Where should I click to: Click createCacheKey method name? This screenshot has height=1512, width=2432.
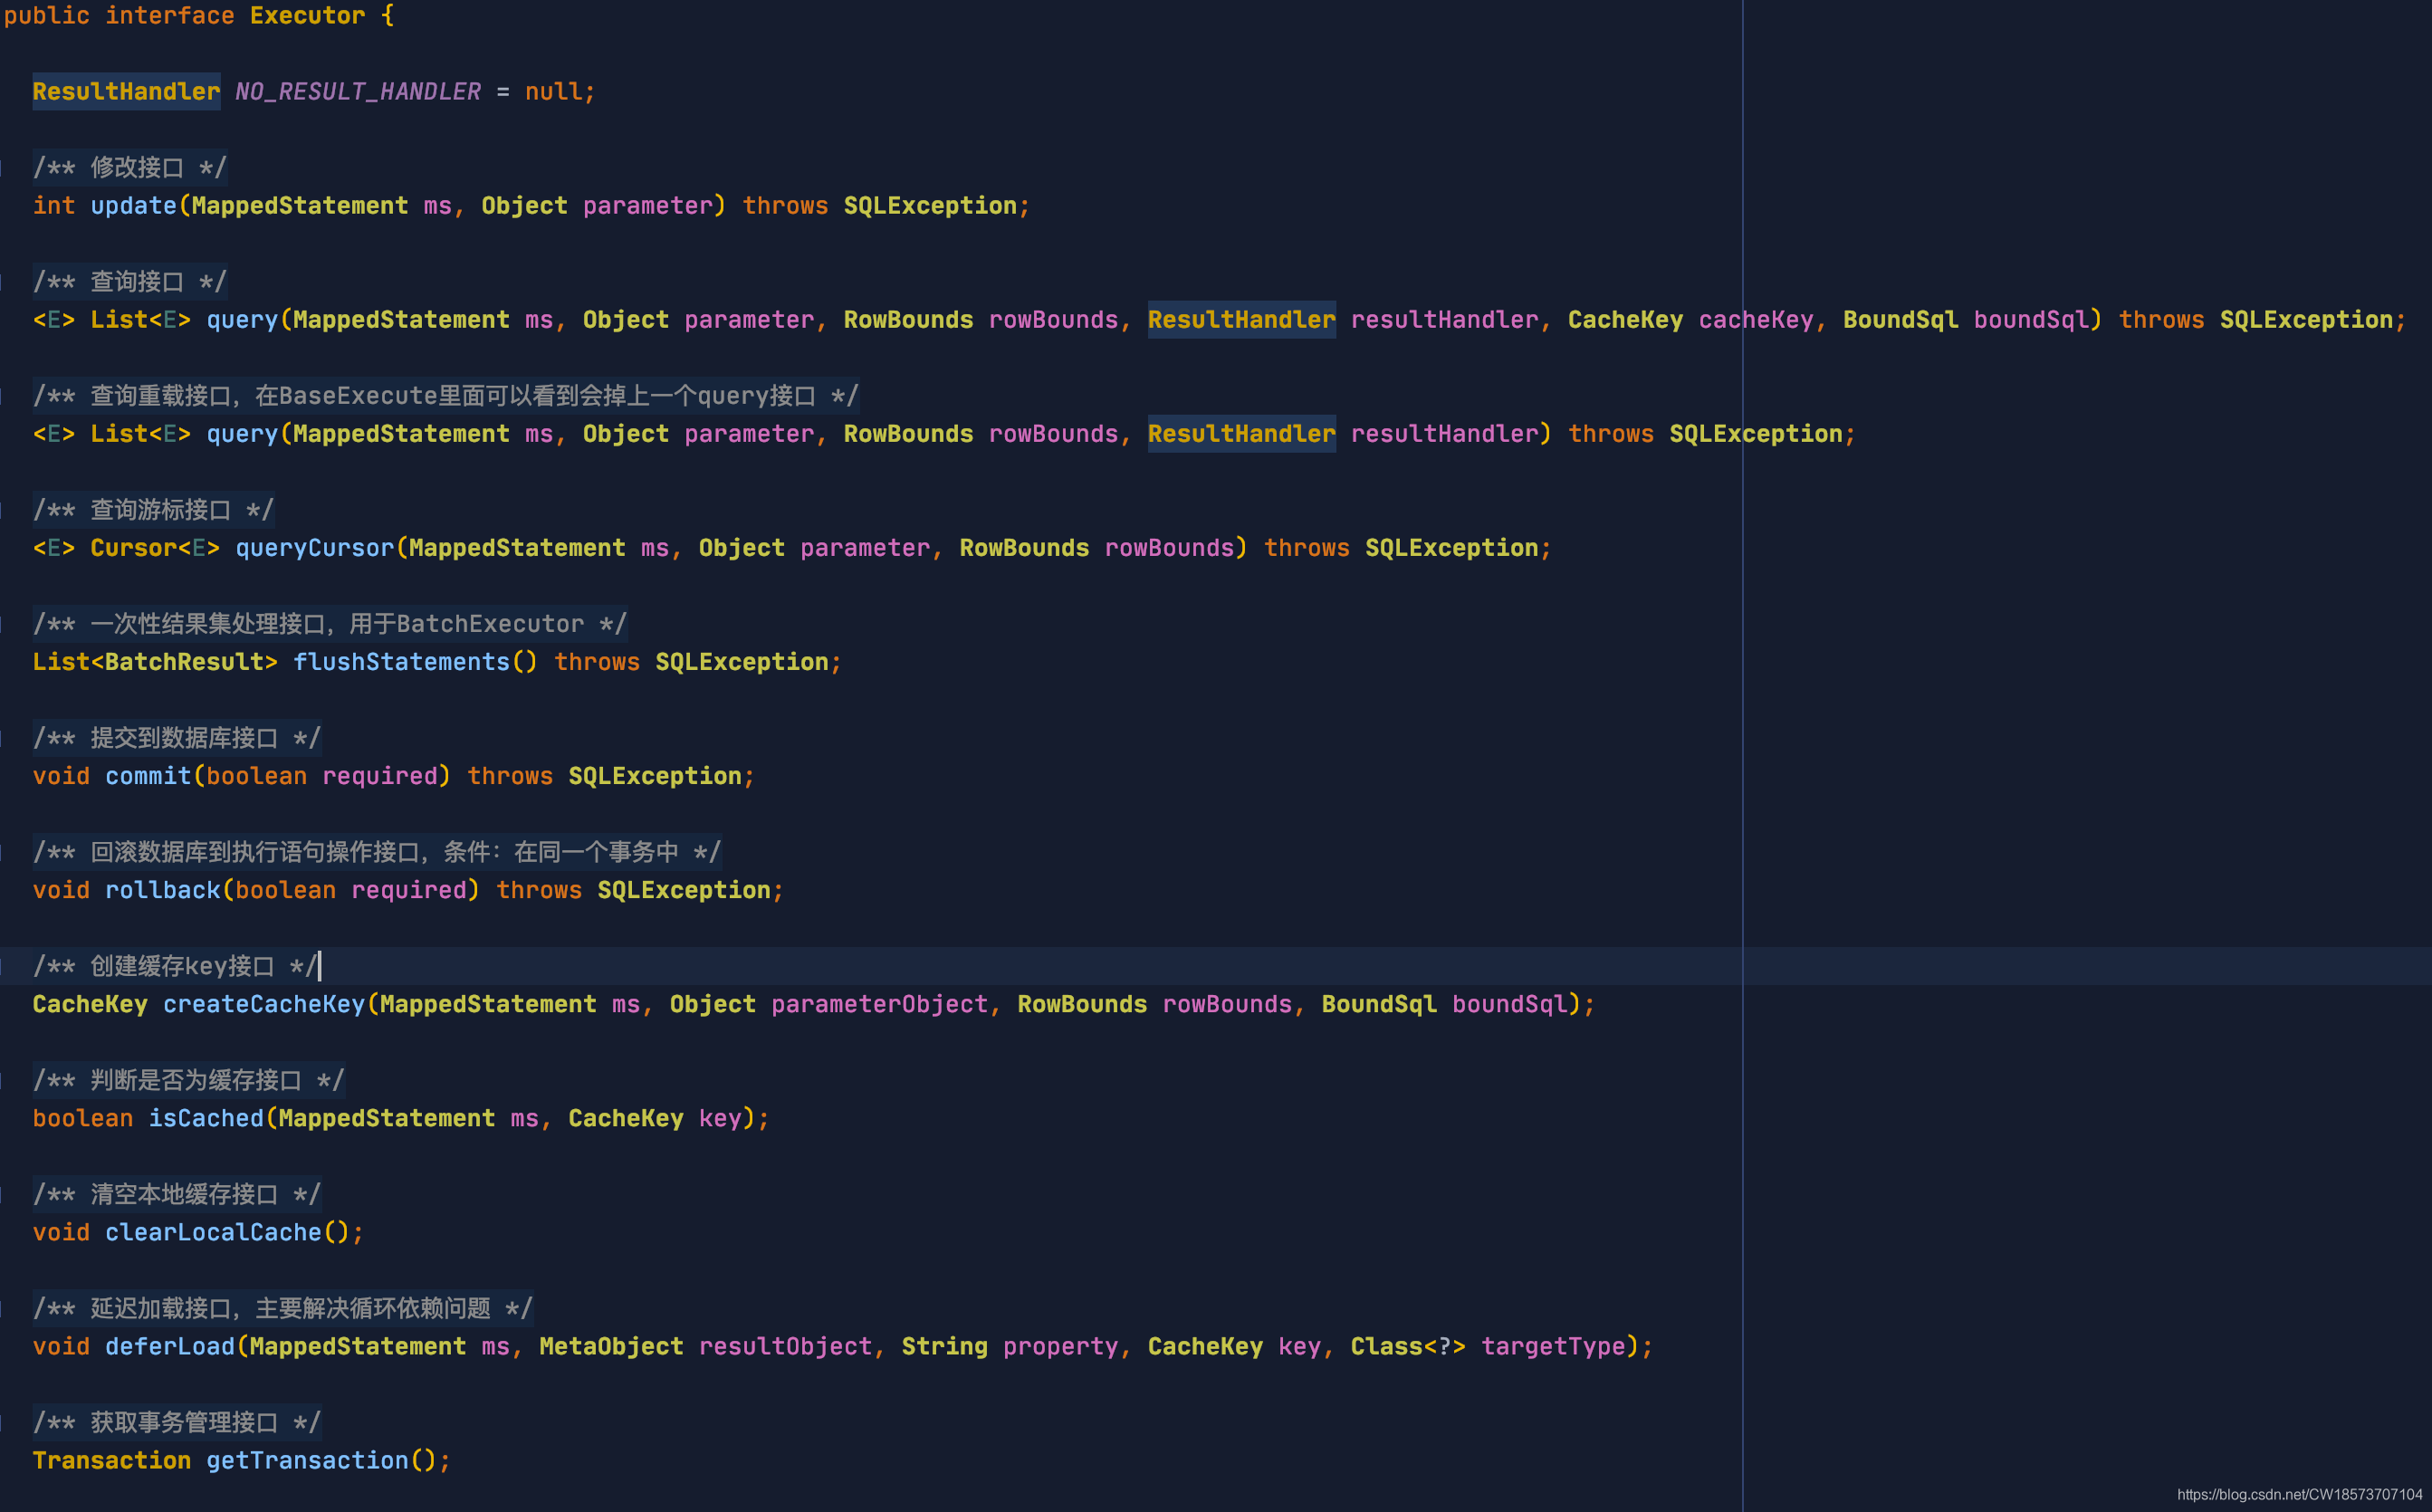pos(264,1004)
